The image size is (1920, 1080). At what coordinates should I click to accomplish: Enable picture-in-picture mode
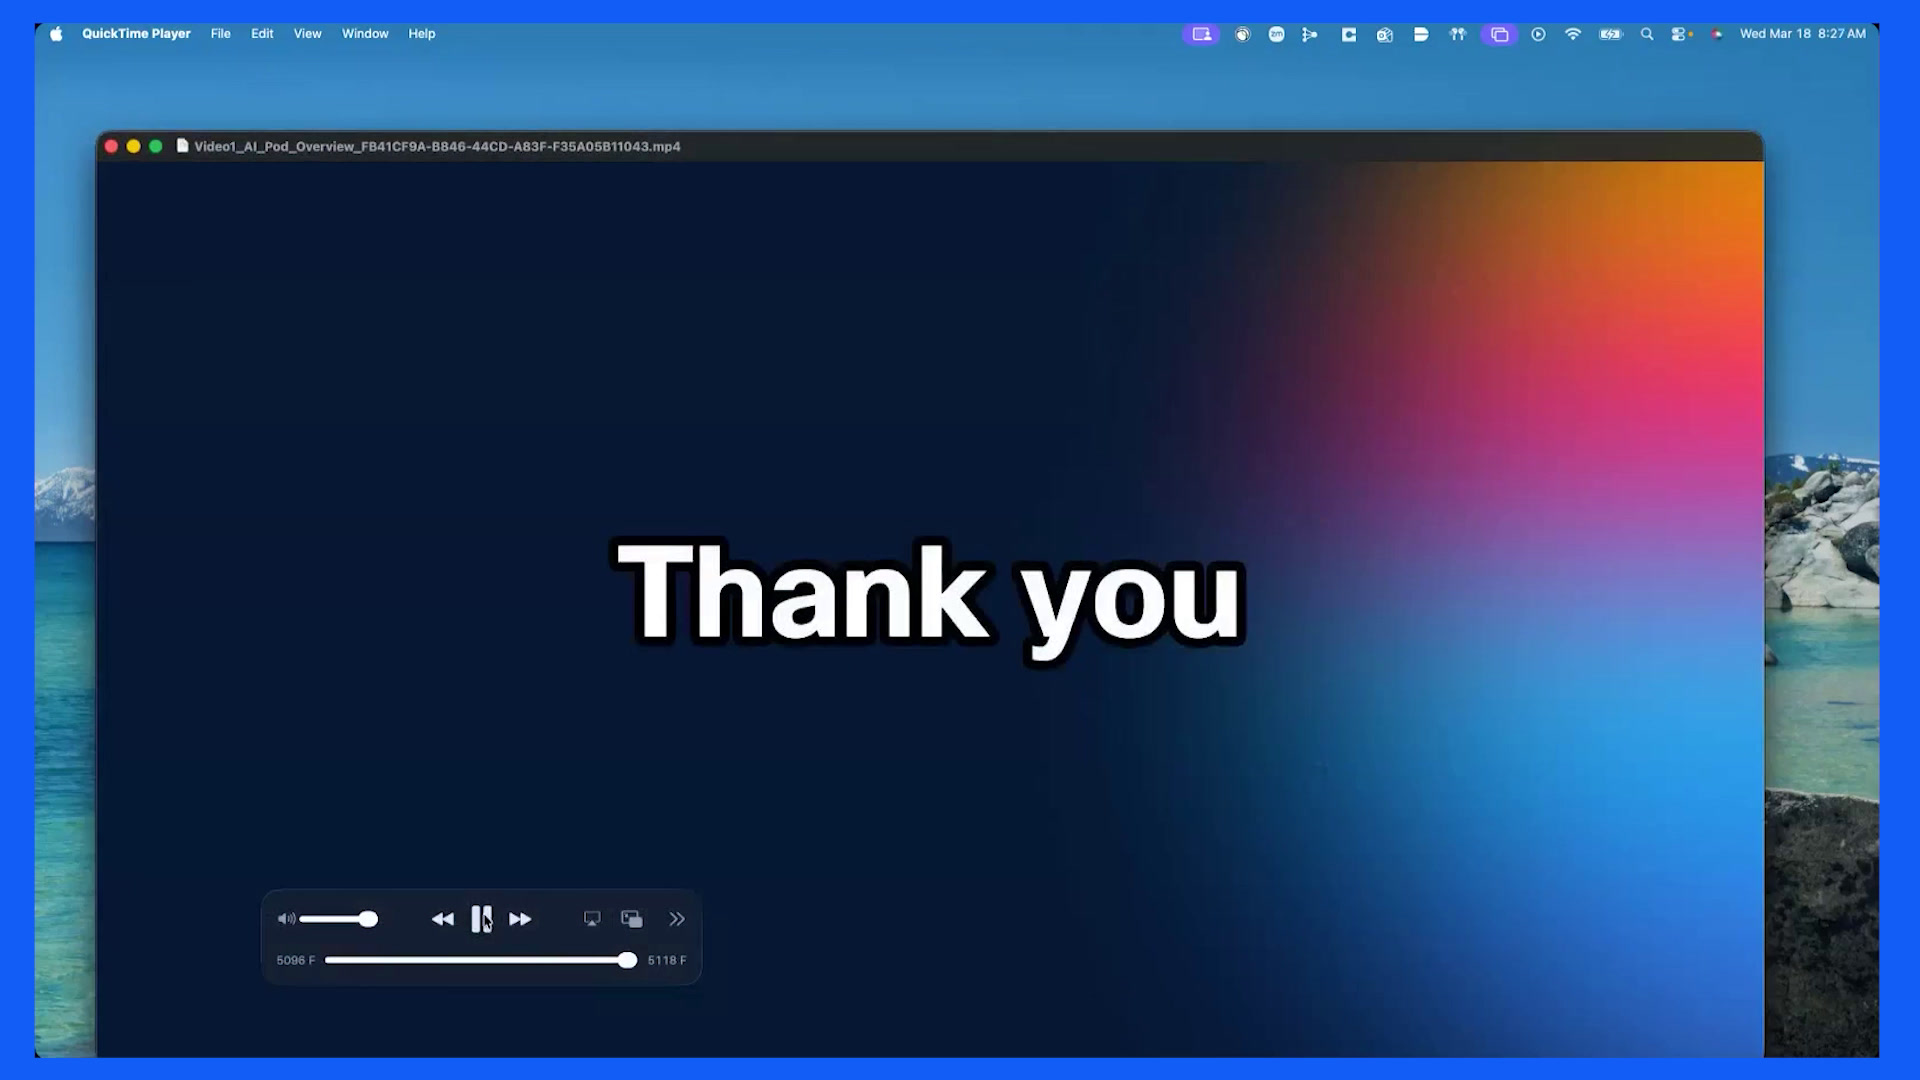[632, 919]
